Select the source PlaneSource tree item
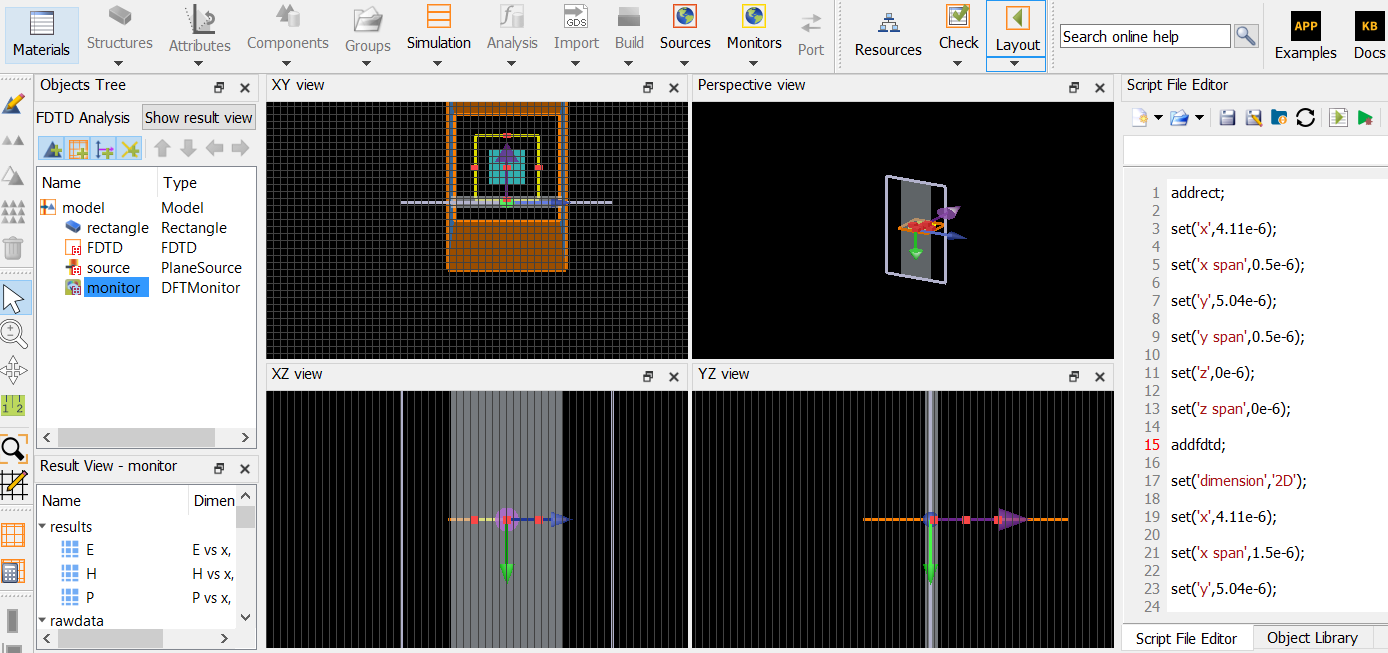 click(108, 267)
